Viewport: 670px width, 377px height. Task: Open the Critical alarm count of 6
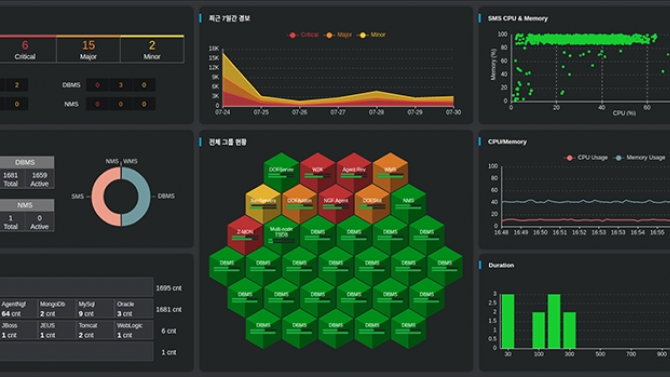[25, 50]
